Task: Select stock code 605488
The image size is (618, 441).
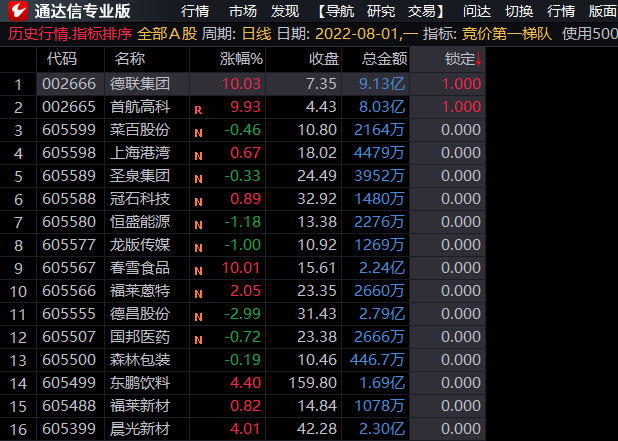Action: click(x=69, y=406)
